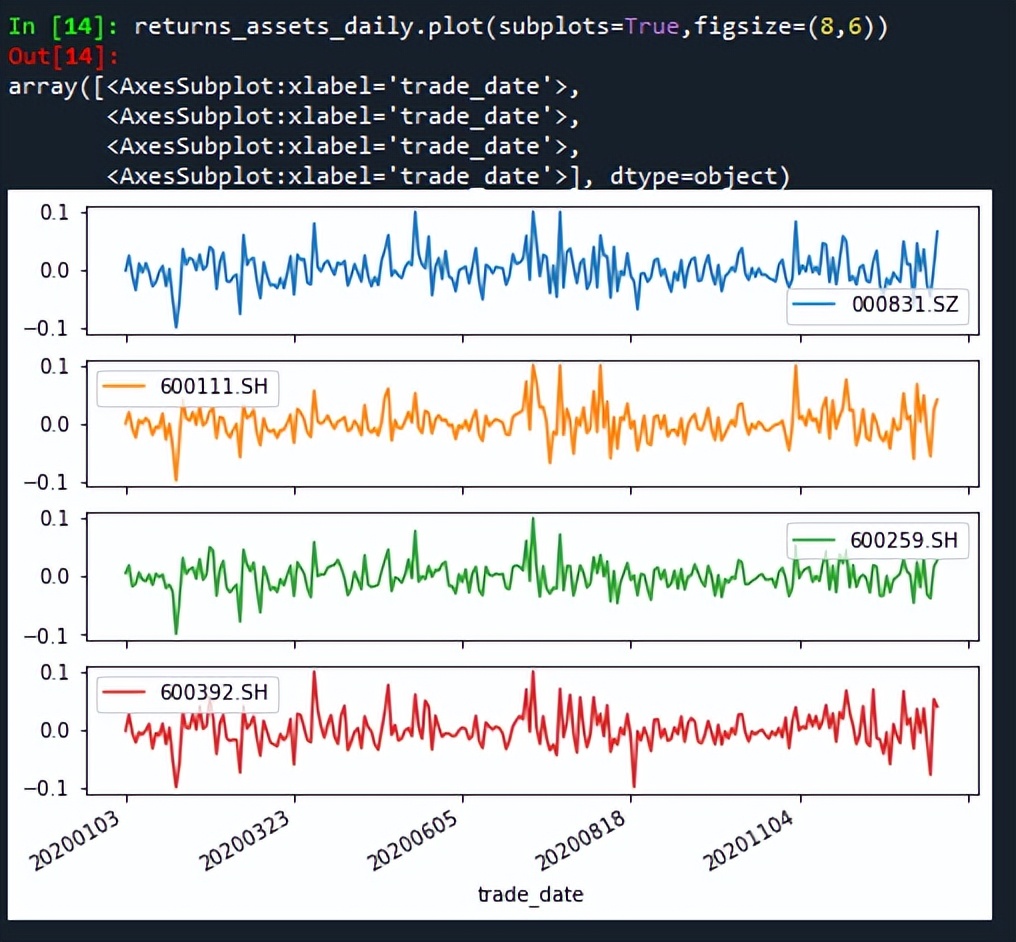Viewport: 1016px width, 942px height.
Task: Click the trade_date x-axis title below the chart
Action: click(x=530, y=894)
